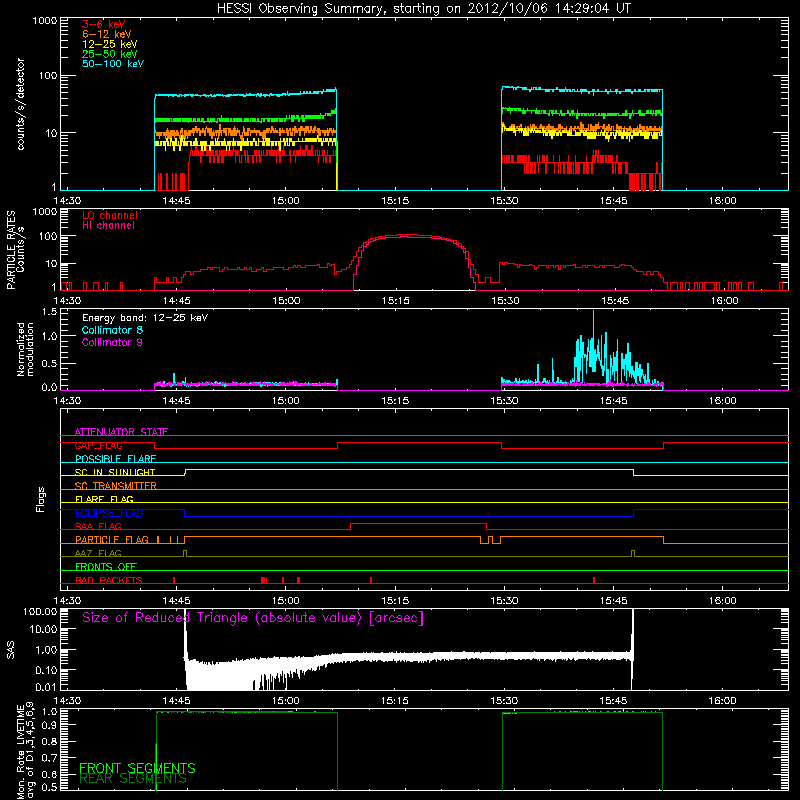This screenshot has width=800, height=800.
Task: Click the yellow "12-25 keV" legend entry
Action: click(110, 44)
